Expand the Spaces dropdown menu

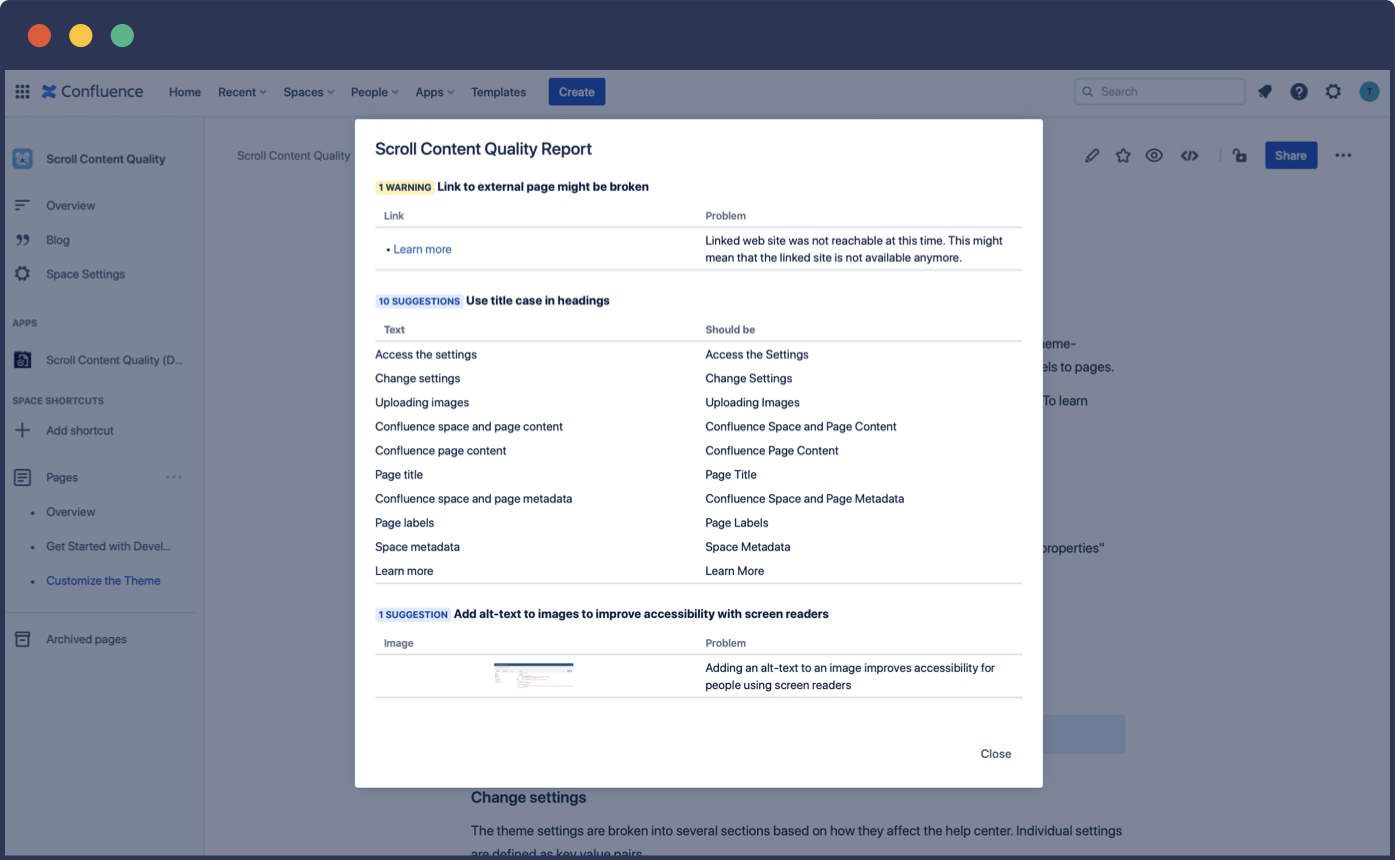tap(309, 92)
